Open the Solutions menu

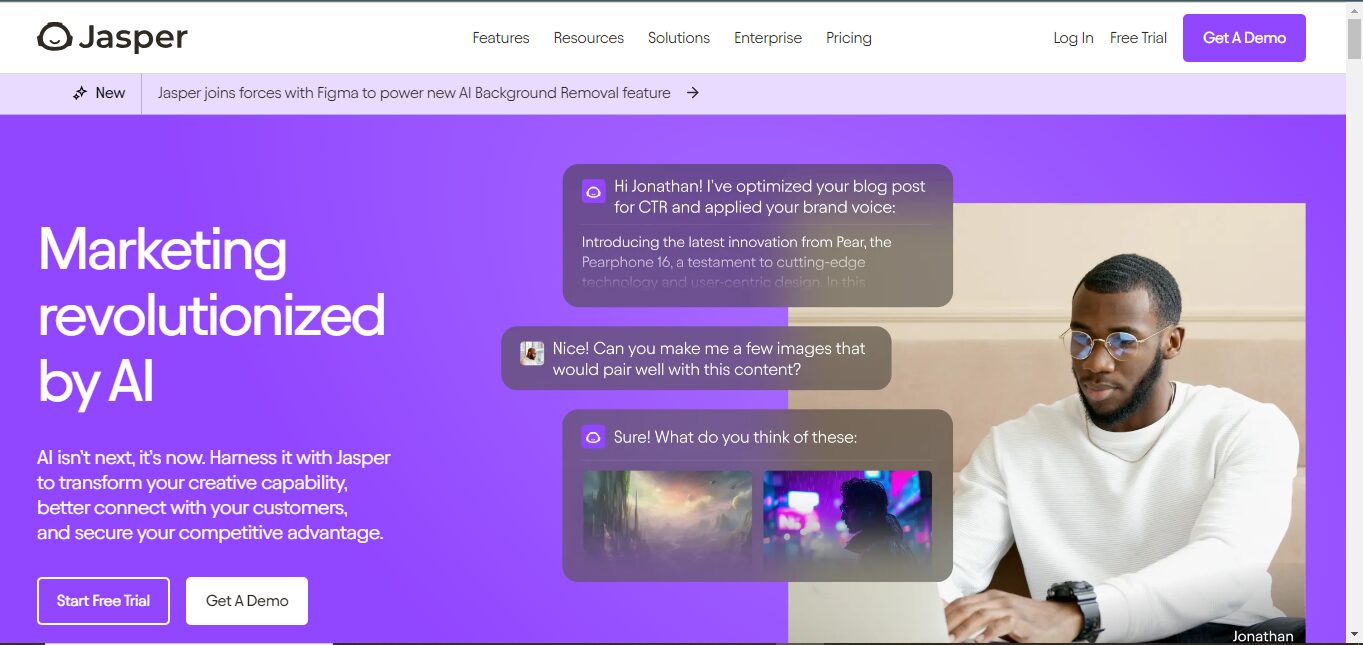pyautogui.click(x=679, y=38)
